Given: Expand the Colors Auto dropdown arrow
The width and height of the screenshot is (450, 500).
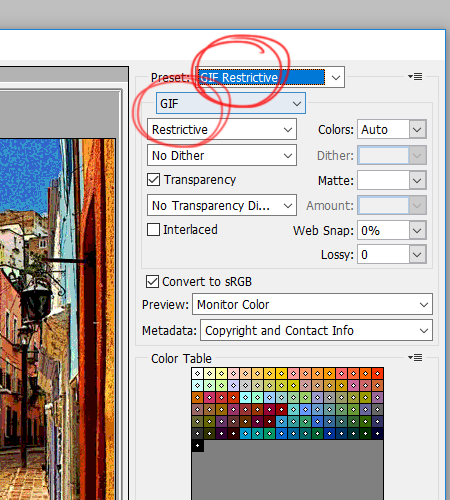Looking at the screenshot, I should [x=417, y=129].
